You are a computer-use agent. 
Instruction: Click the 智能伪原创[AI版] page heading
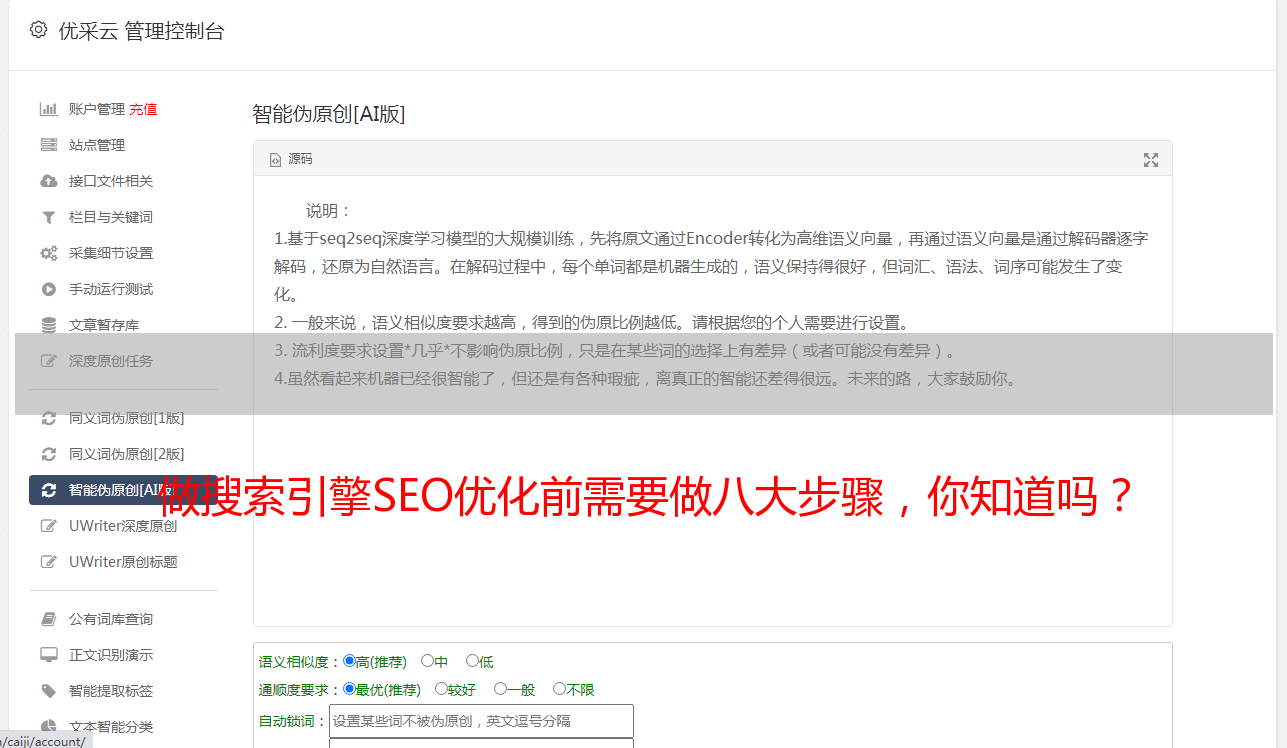[x=328, y=114]
